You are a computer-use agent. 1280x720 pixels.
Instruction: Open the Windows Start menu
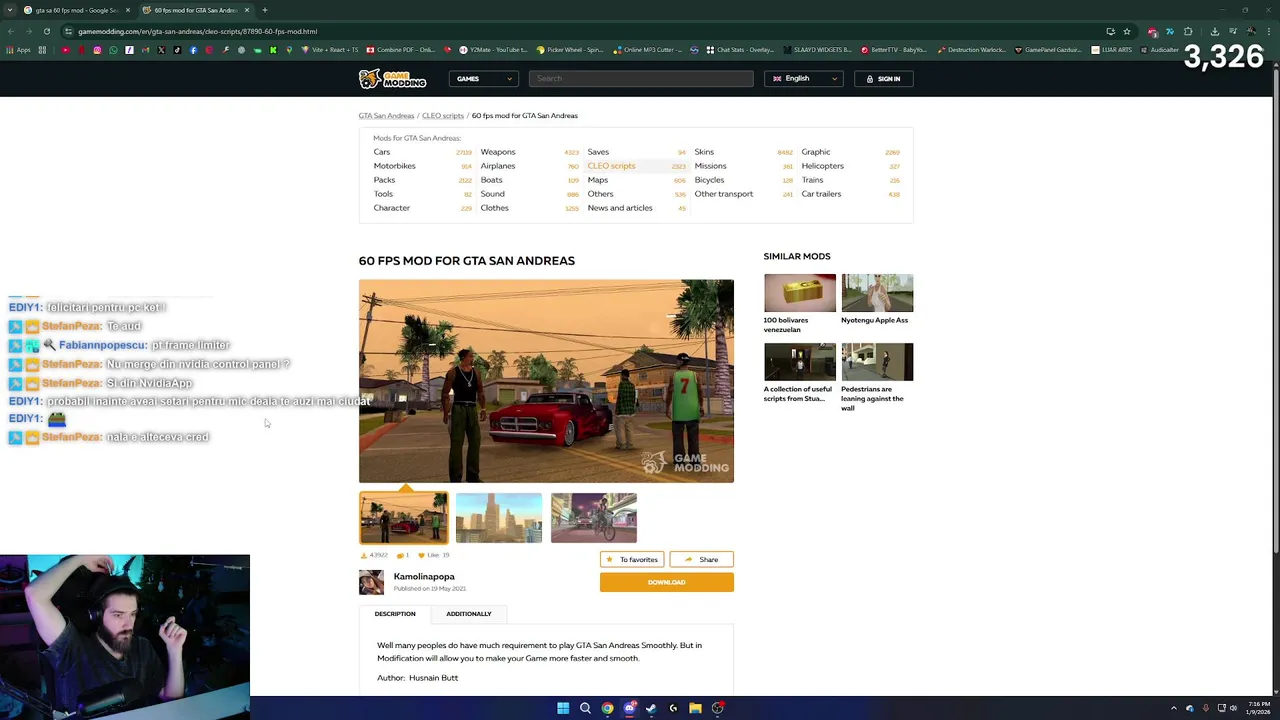pyautogui.click(x=563, y=708)
